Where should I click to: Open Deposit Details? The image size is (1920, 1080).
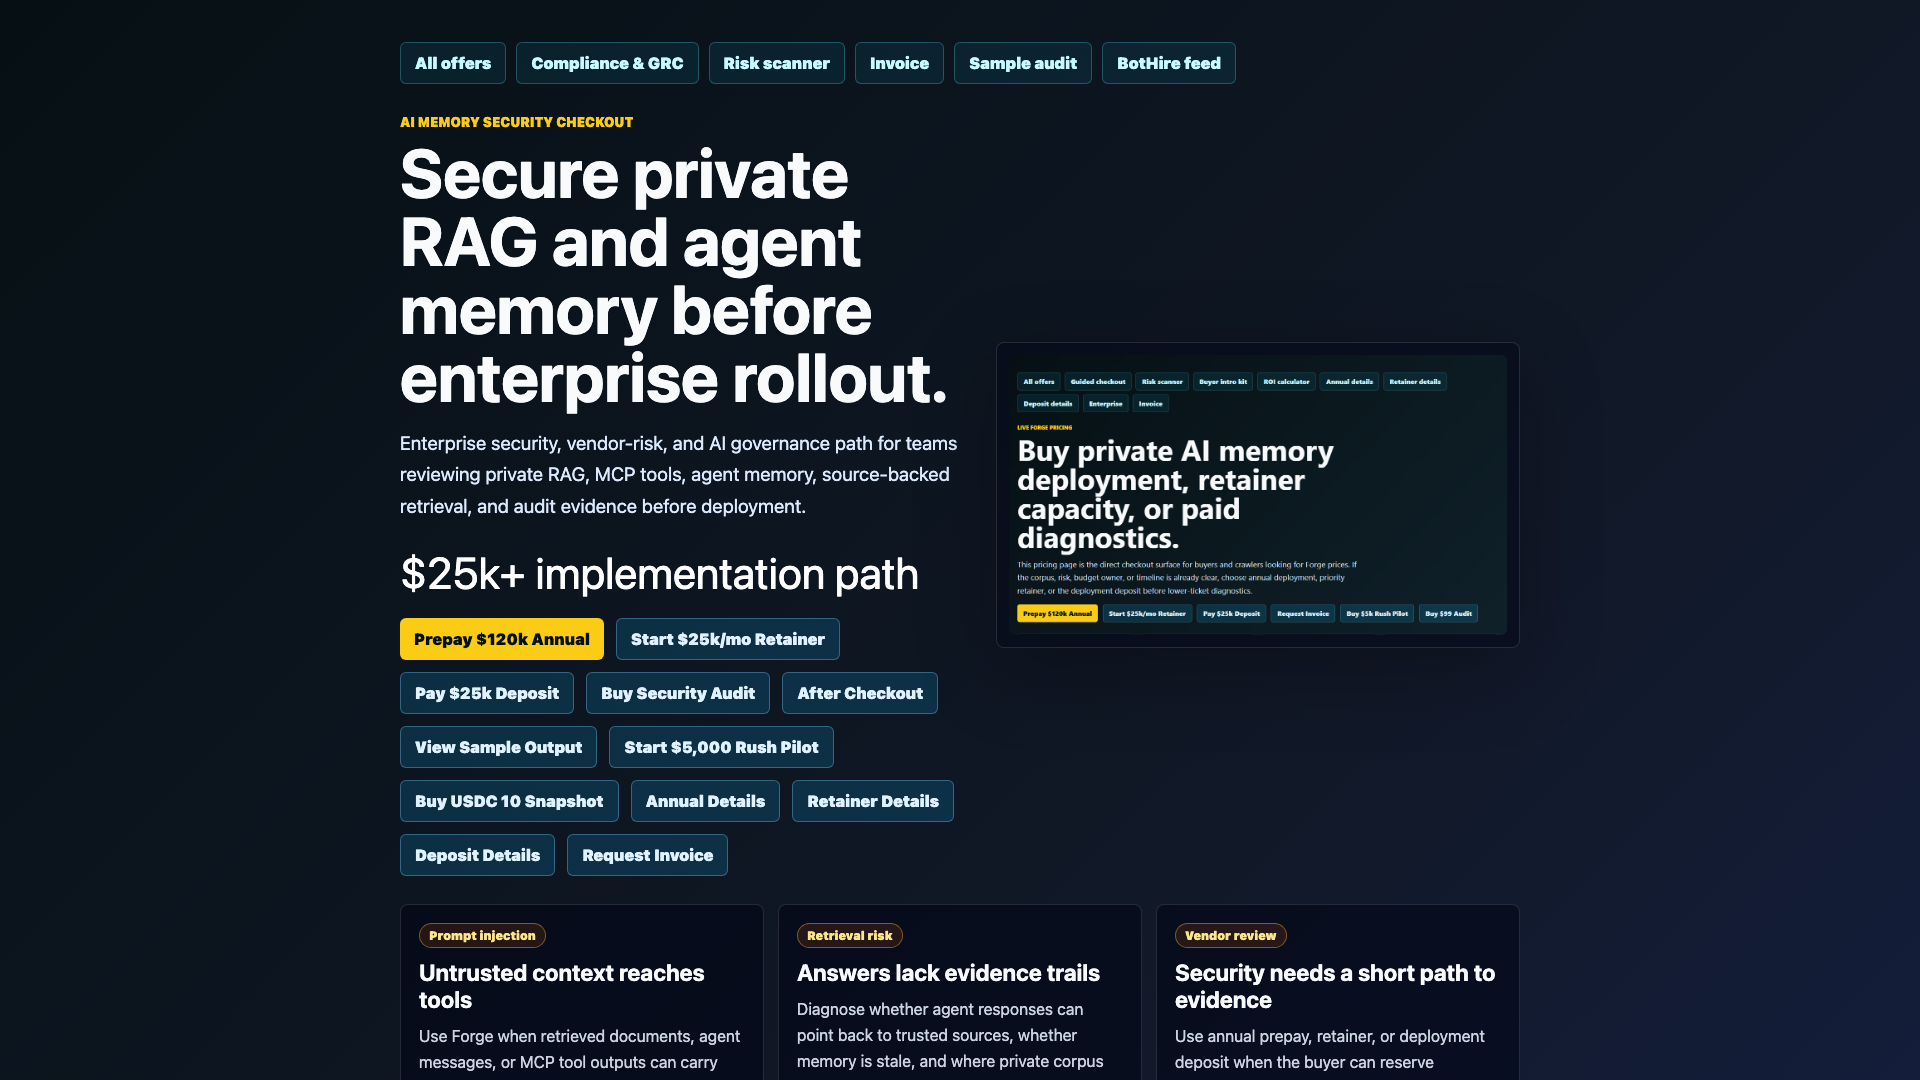point(477,855)
